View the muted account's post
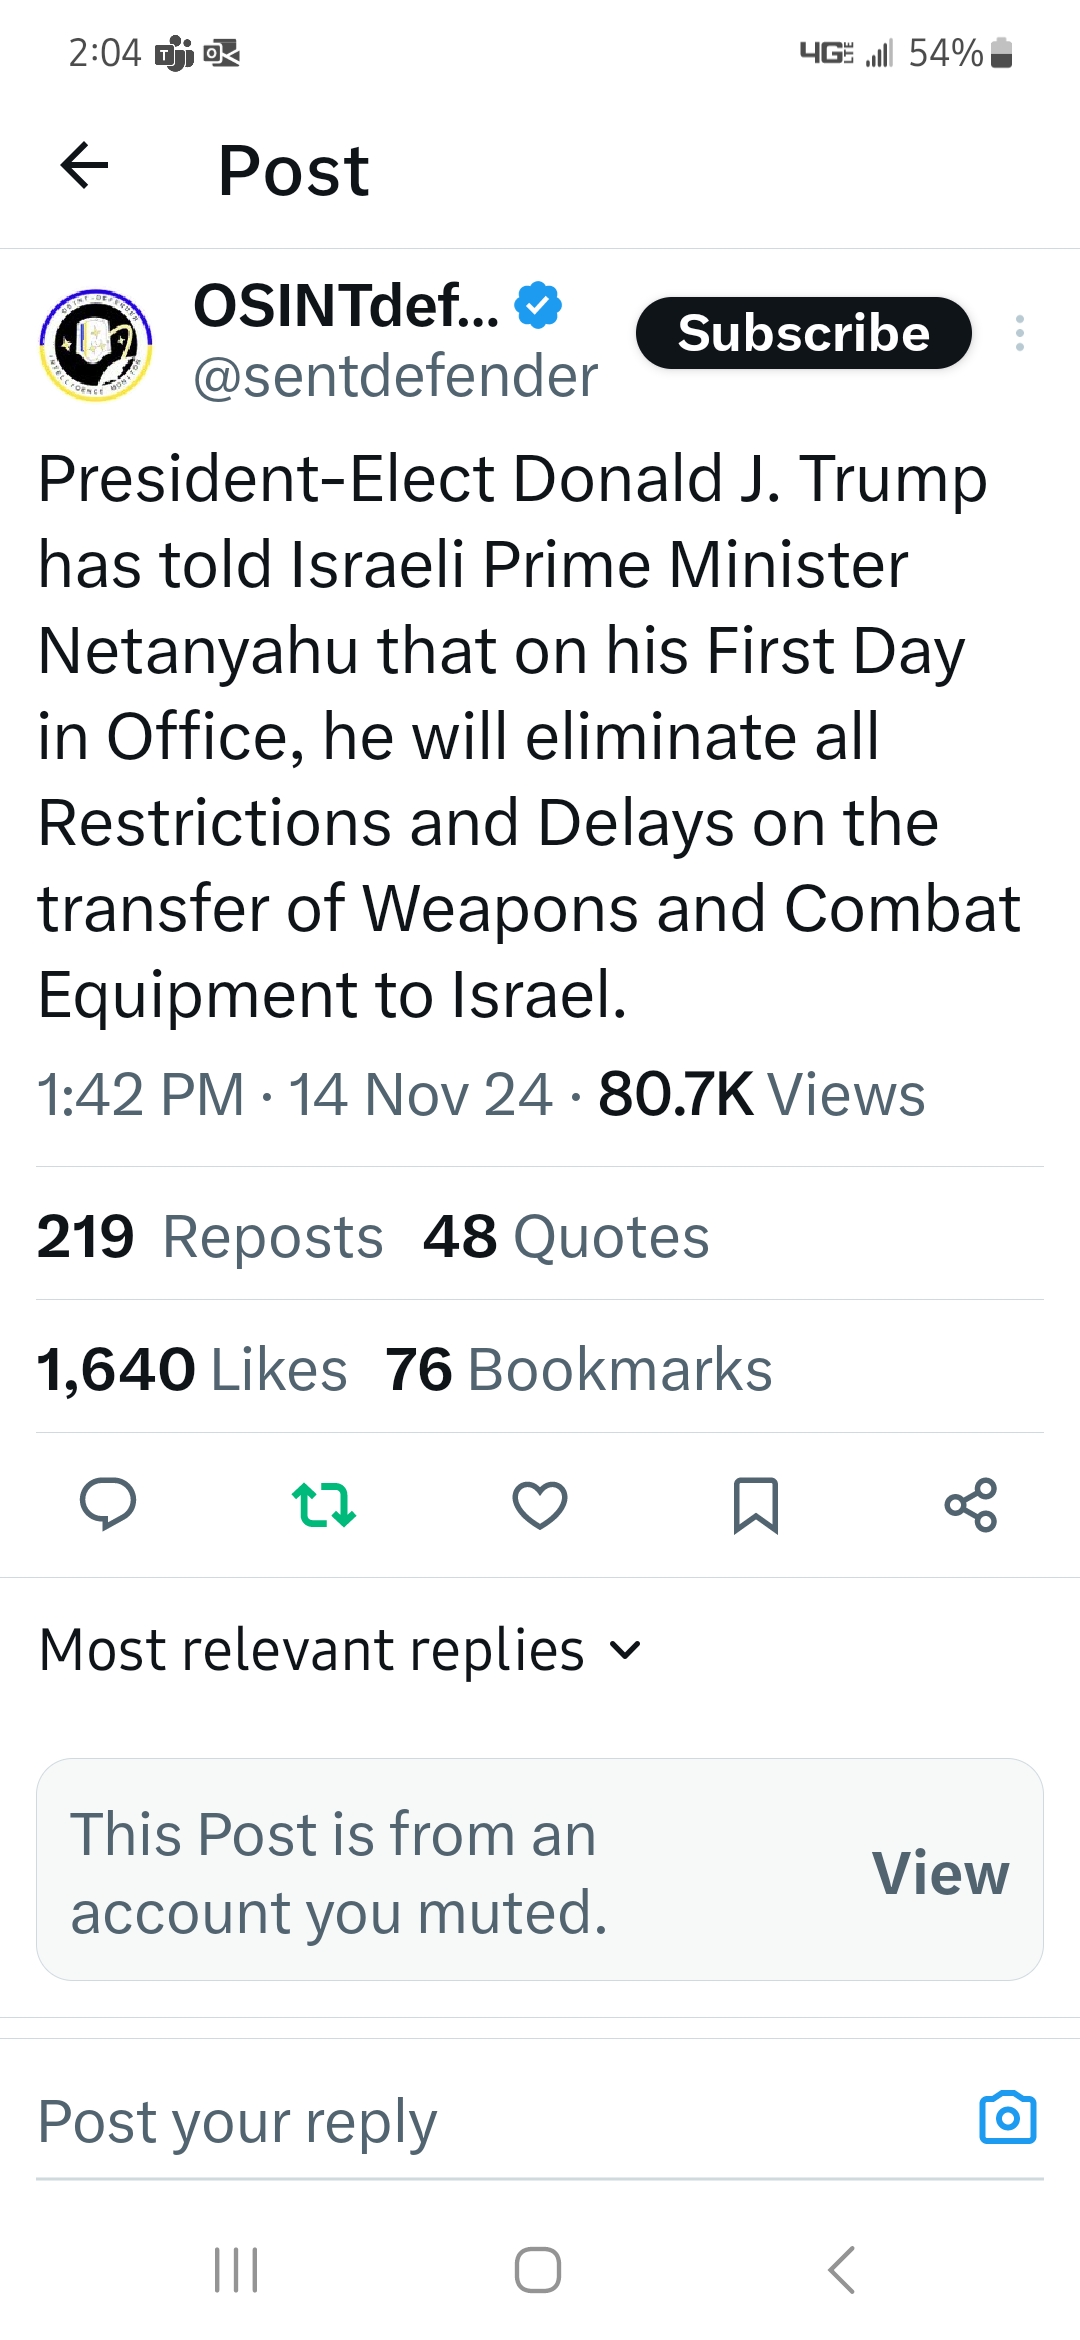The height and width of the screenshot is (2340, 1080). [x=940, y=1872]
